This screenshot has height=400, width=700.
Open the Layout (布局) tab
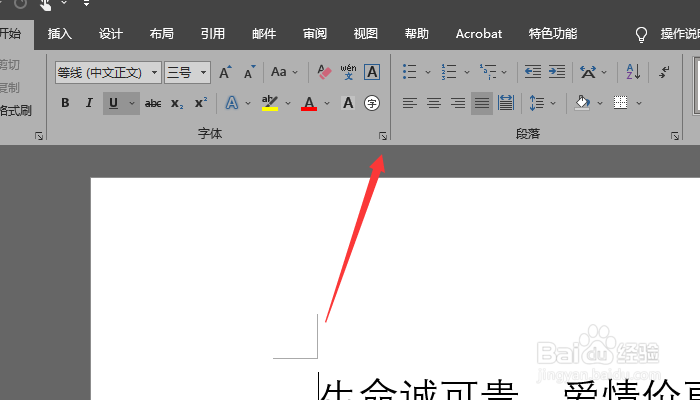(x=162, y=34)
